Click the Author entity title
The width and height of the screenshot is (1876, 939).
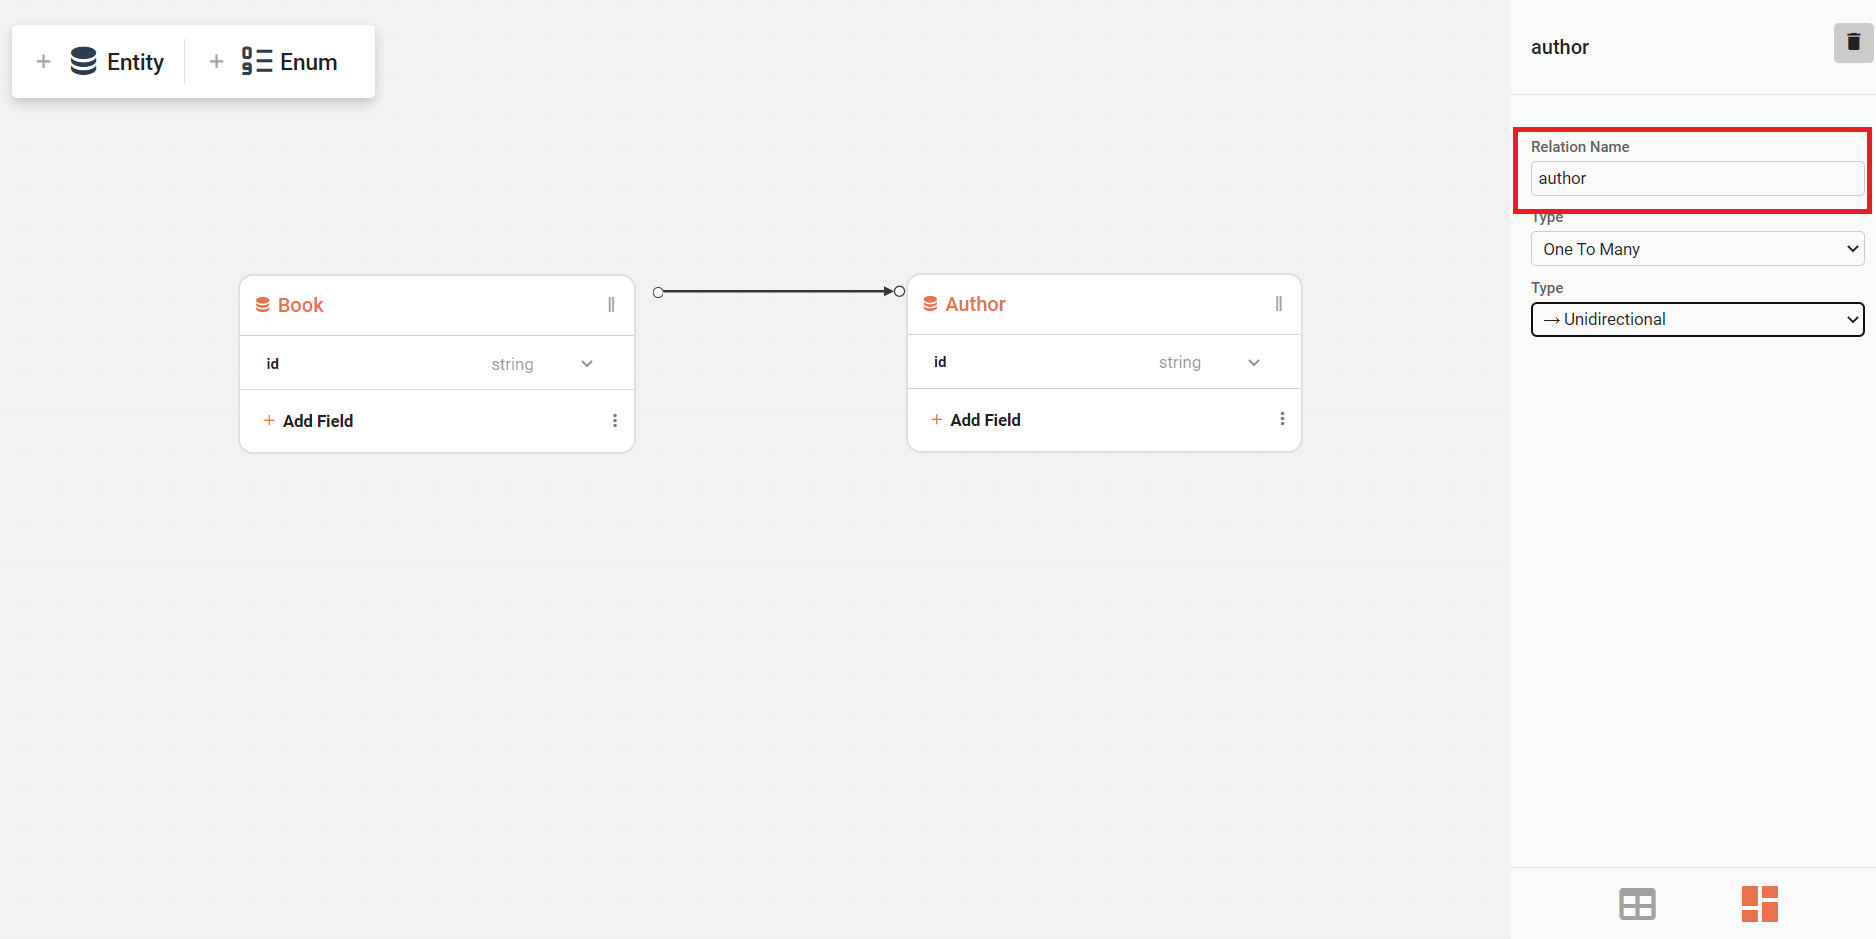(975, 304)
